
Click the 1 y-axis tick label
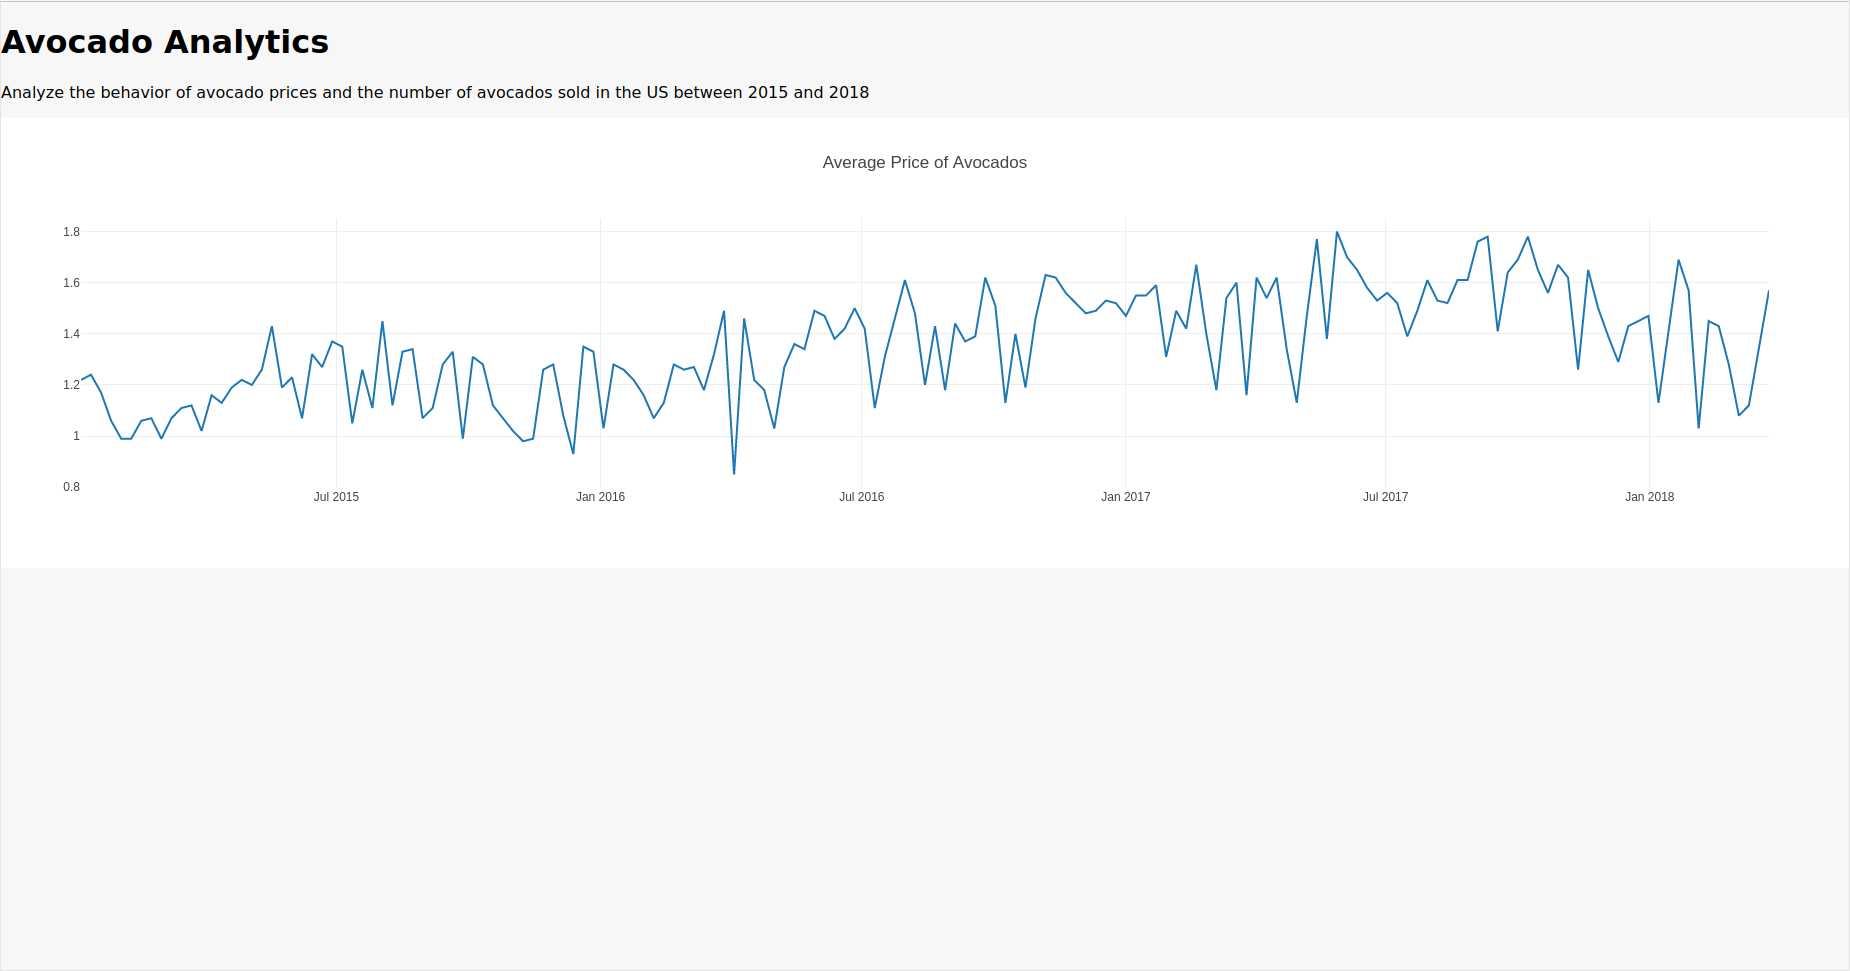pyautogui.click(x=76, y=436)
